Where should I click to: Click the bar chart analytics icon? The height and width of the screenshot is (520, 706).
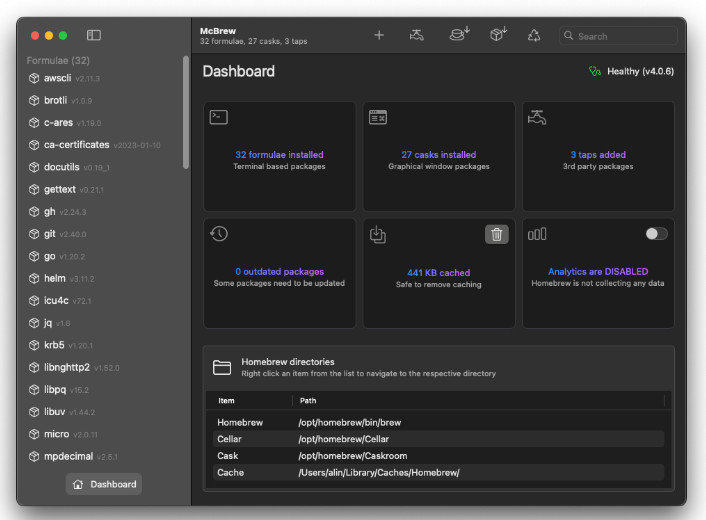pyautogui.click(x=537, y=234)
